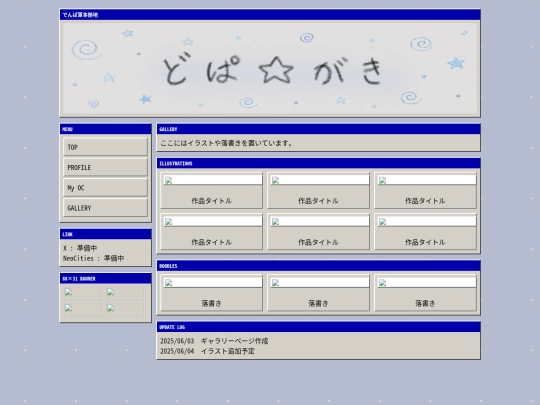Click the NeoCities : 準備中 line

click(x=93, y=258)
